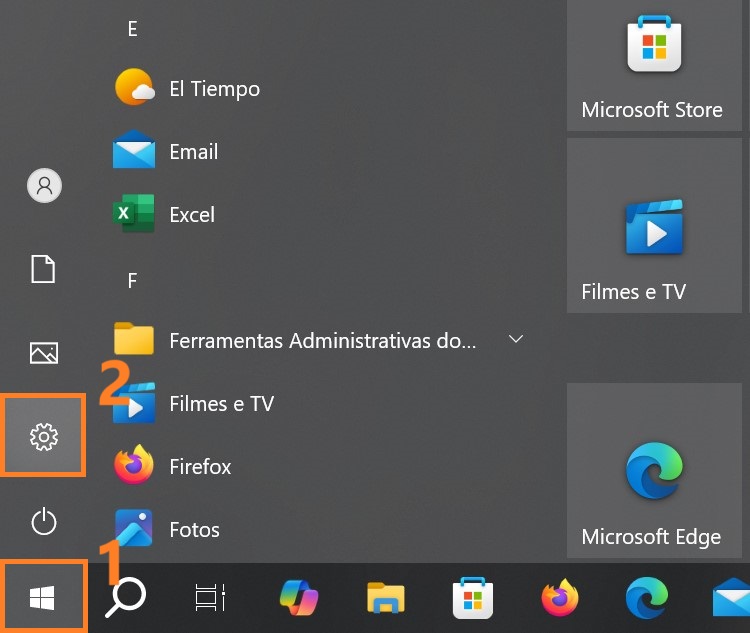Open Mail from the taskbar
Image resolution: width=750 pixels, height=633 pixels.
731,598
